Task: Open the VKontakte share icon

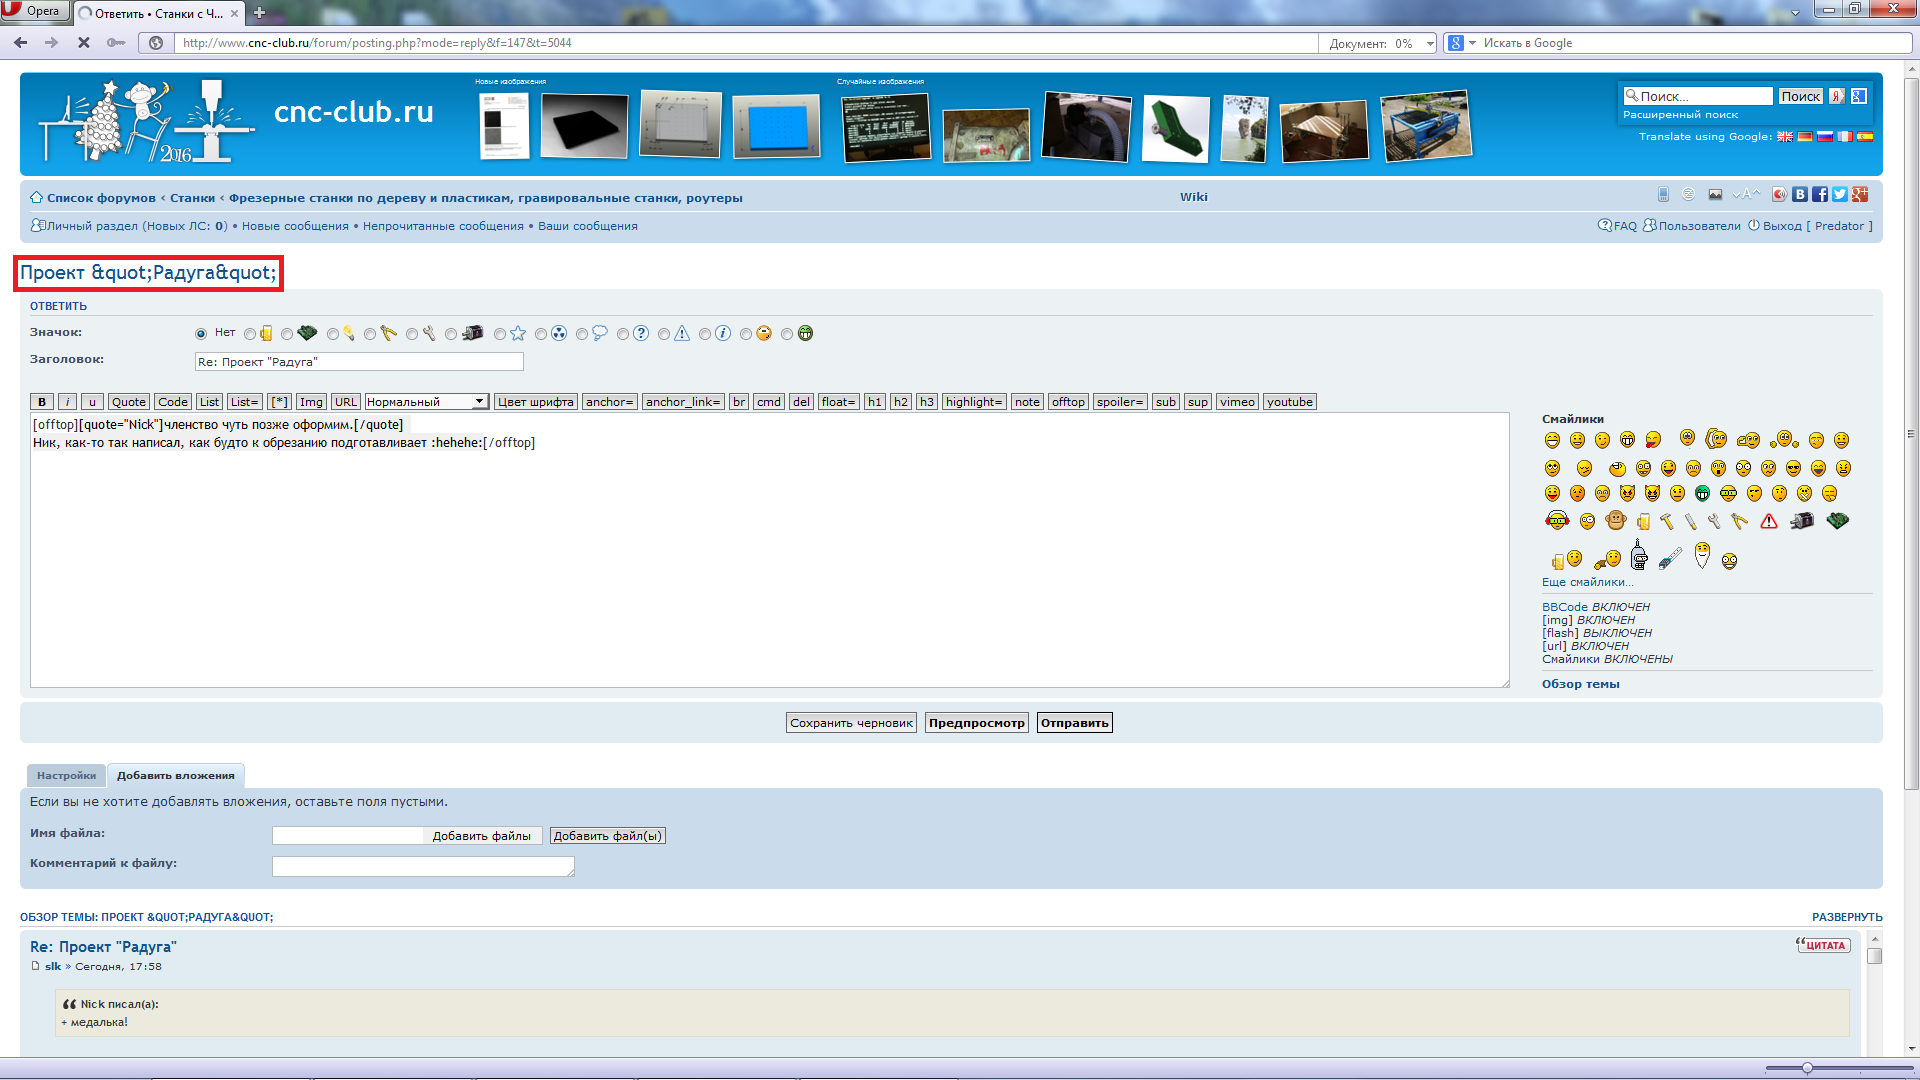Action: 1800,195
